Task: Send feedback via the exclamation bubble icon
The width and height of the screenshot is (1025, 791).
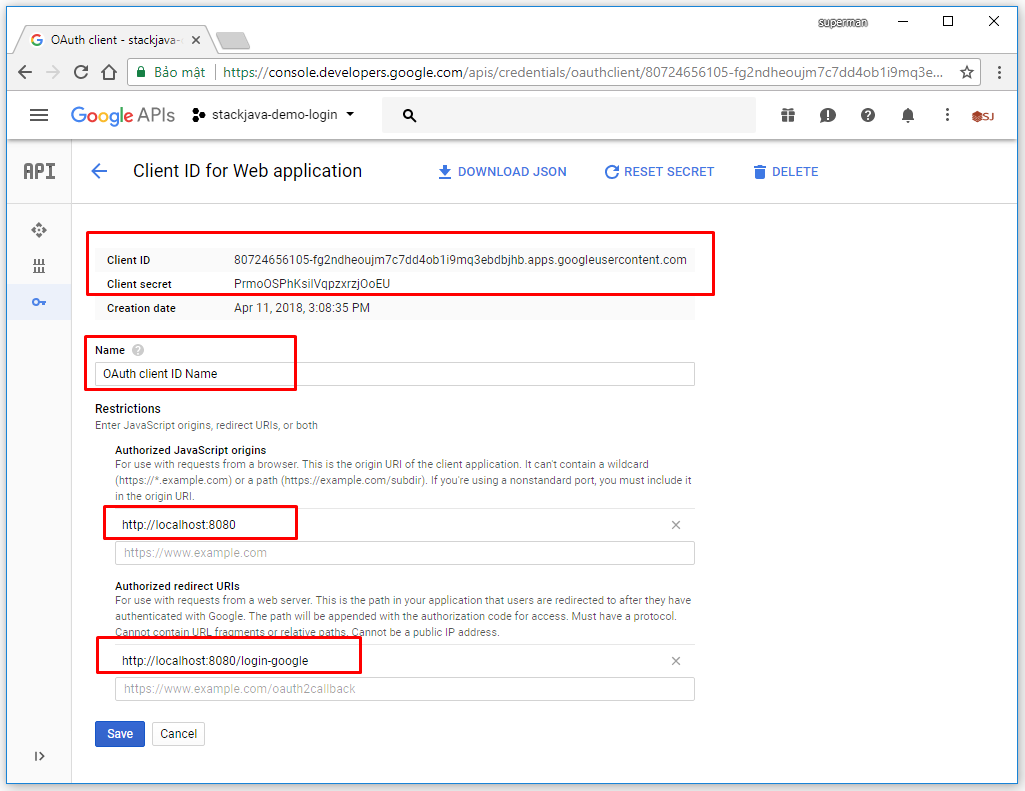Action: [x=827, y=115]
